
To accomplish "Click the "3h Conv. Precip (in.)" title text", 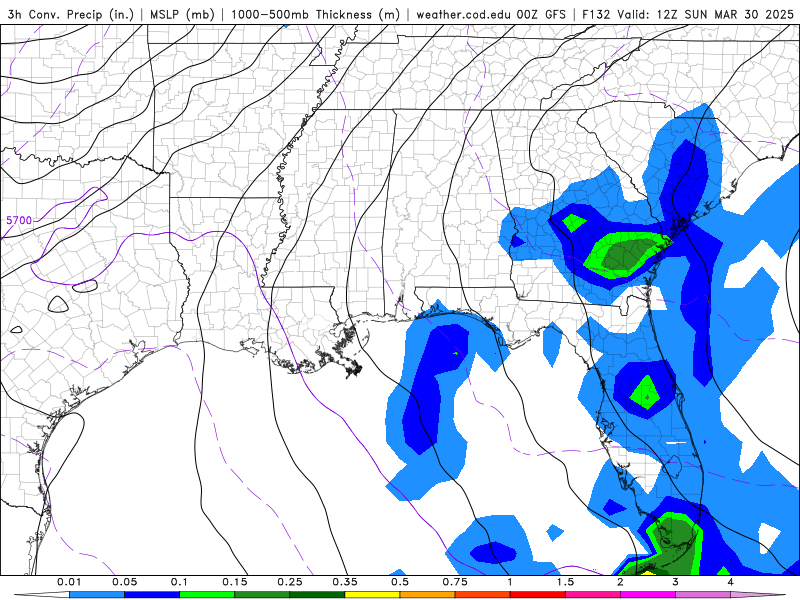I will pyautogui.click(x=70, y=15).
